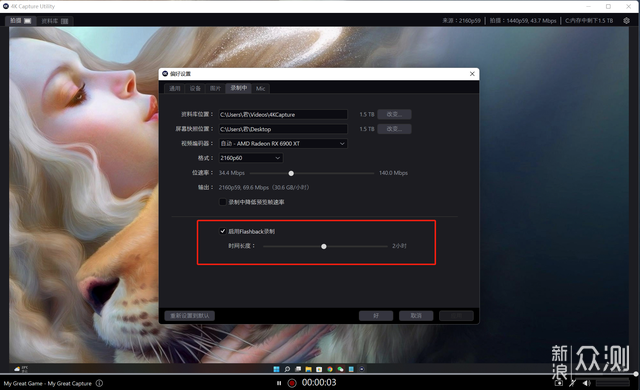Viewport: 640px width, 390px height.
Task: Click the Windows Start icon in preview taskbar
Action: [x=276, y=369]
